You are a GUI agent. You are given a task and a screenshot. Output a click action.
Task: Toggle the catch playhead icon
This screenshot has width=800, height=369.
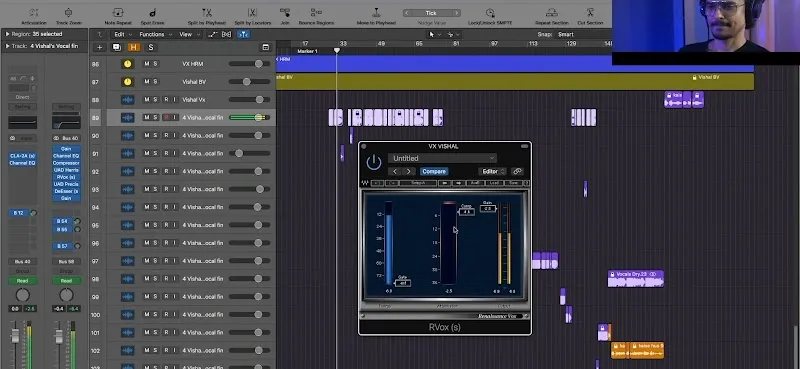(244, 34)
